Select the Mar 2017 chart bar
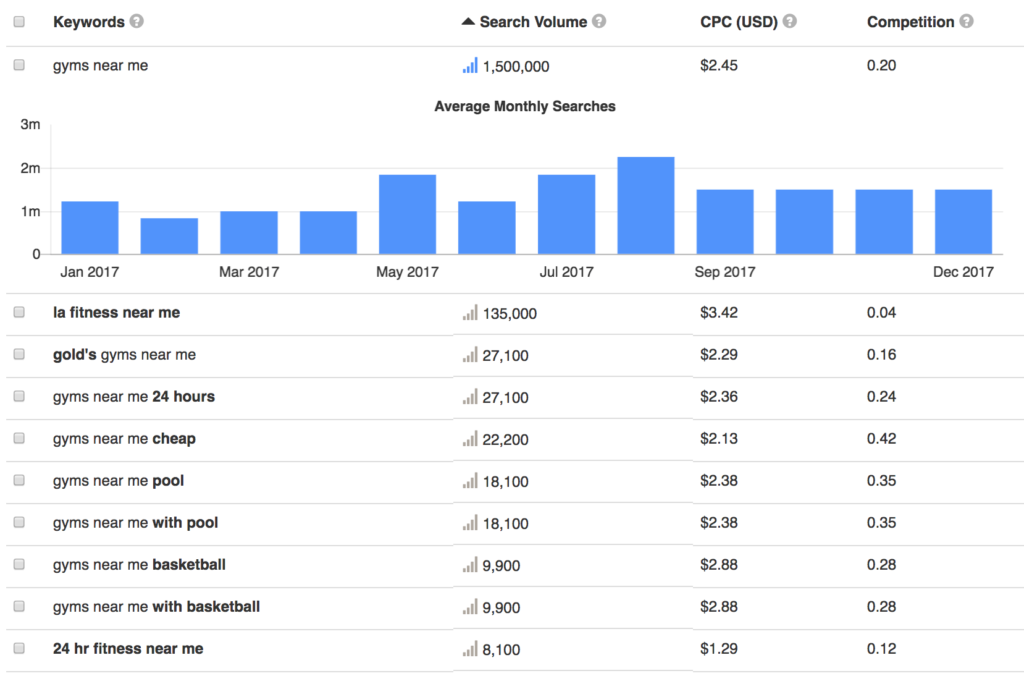The width and height of the screenshot is (1024, 676). [249, 233]
